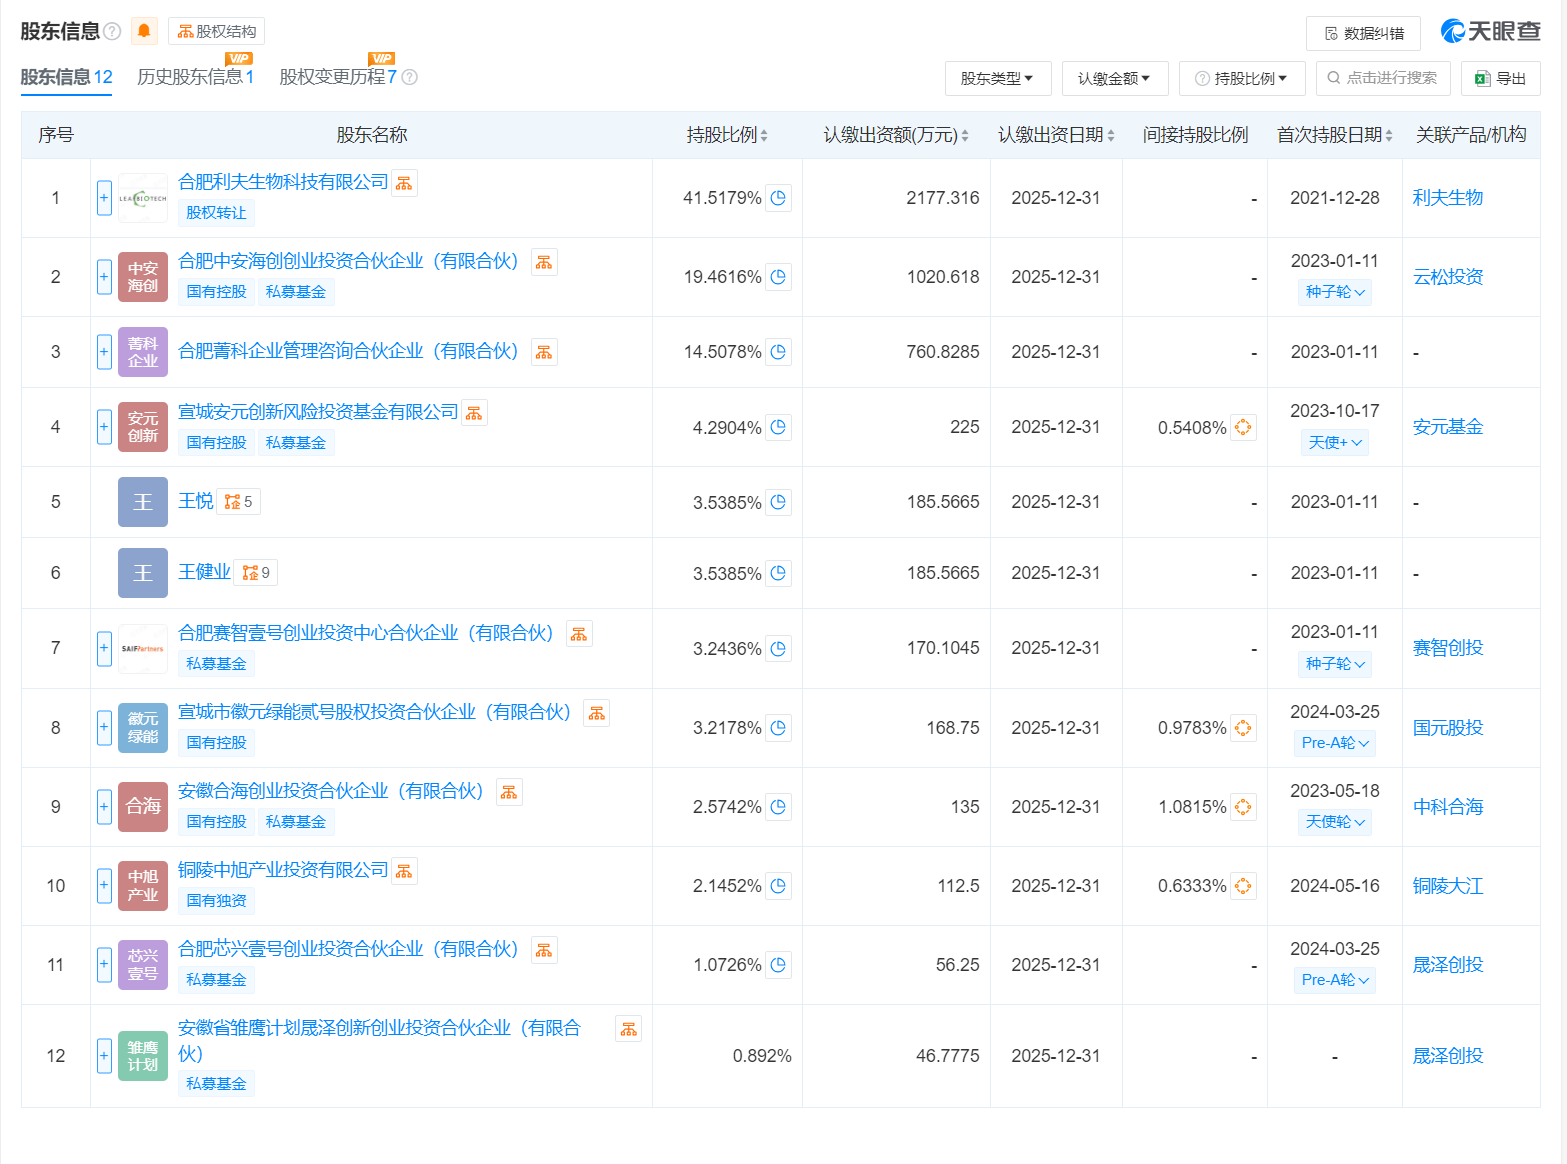This screenshot has height=1164, width=1567.
Task: Click pie chart icon beside 19.4616%
Action: (778, 277)
